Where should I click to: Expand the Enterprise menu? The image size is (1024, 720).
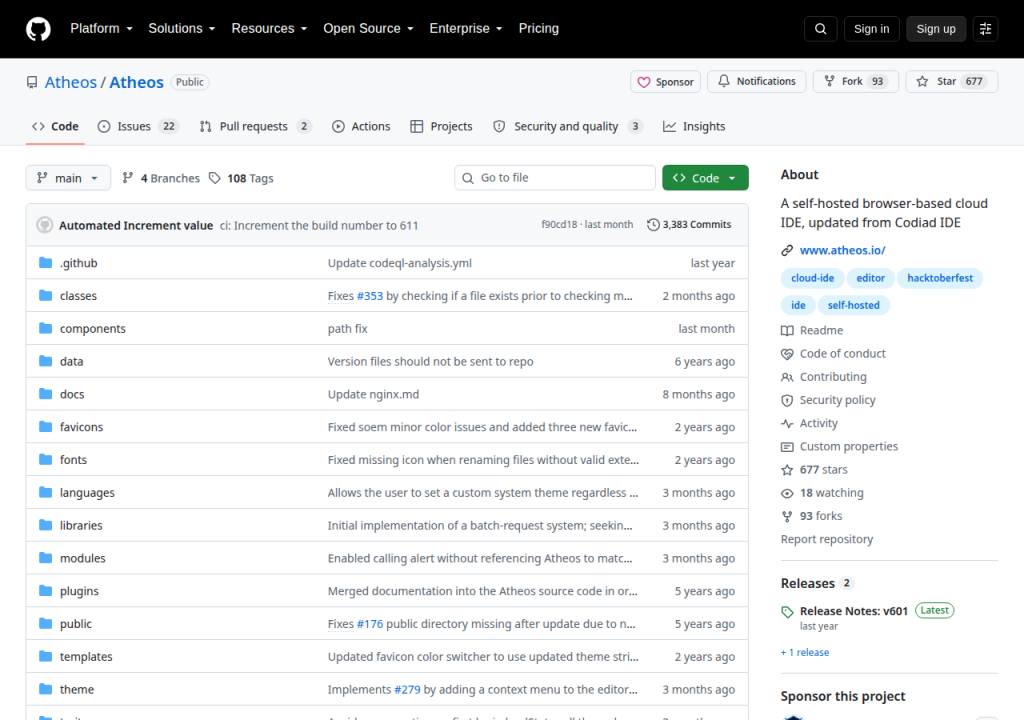pyautogui.click(x=466, y=29)
